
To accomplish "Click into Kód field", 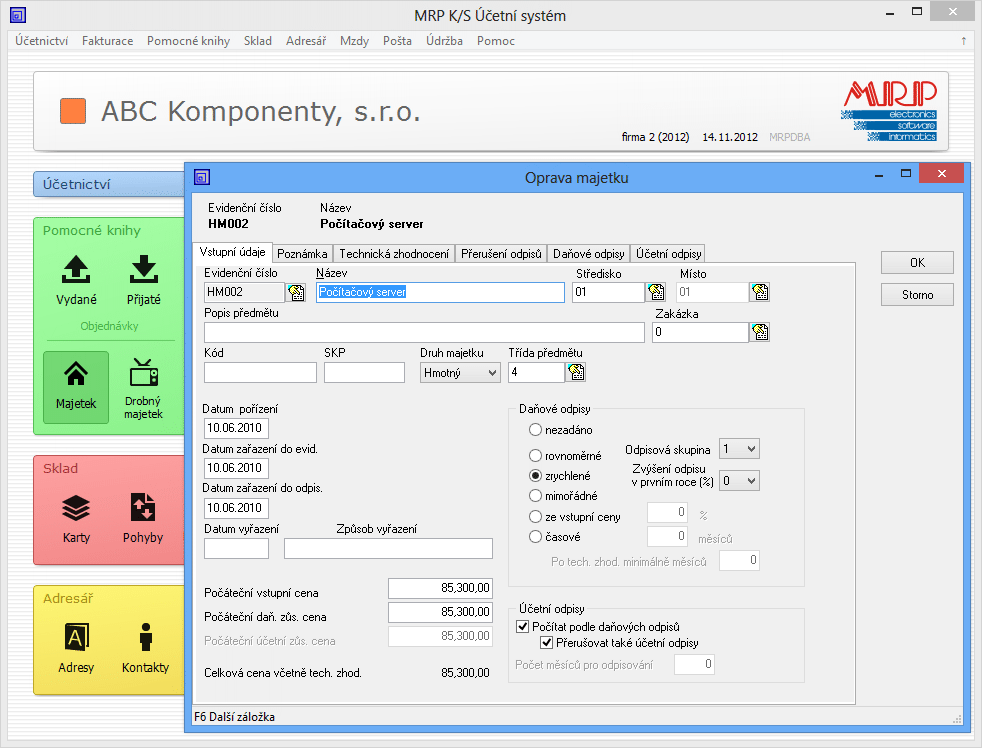I will point(260,372).
